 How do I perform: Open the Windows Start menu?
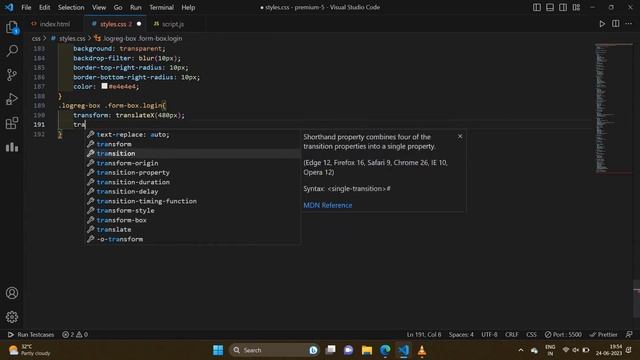218,350
